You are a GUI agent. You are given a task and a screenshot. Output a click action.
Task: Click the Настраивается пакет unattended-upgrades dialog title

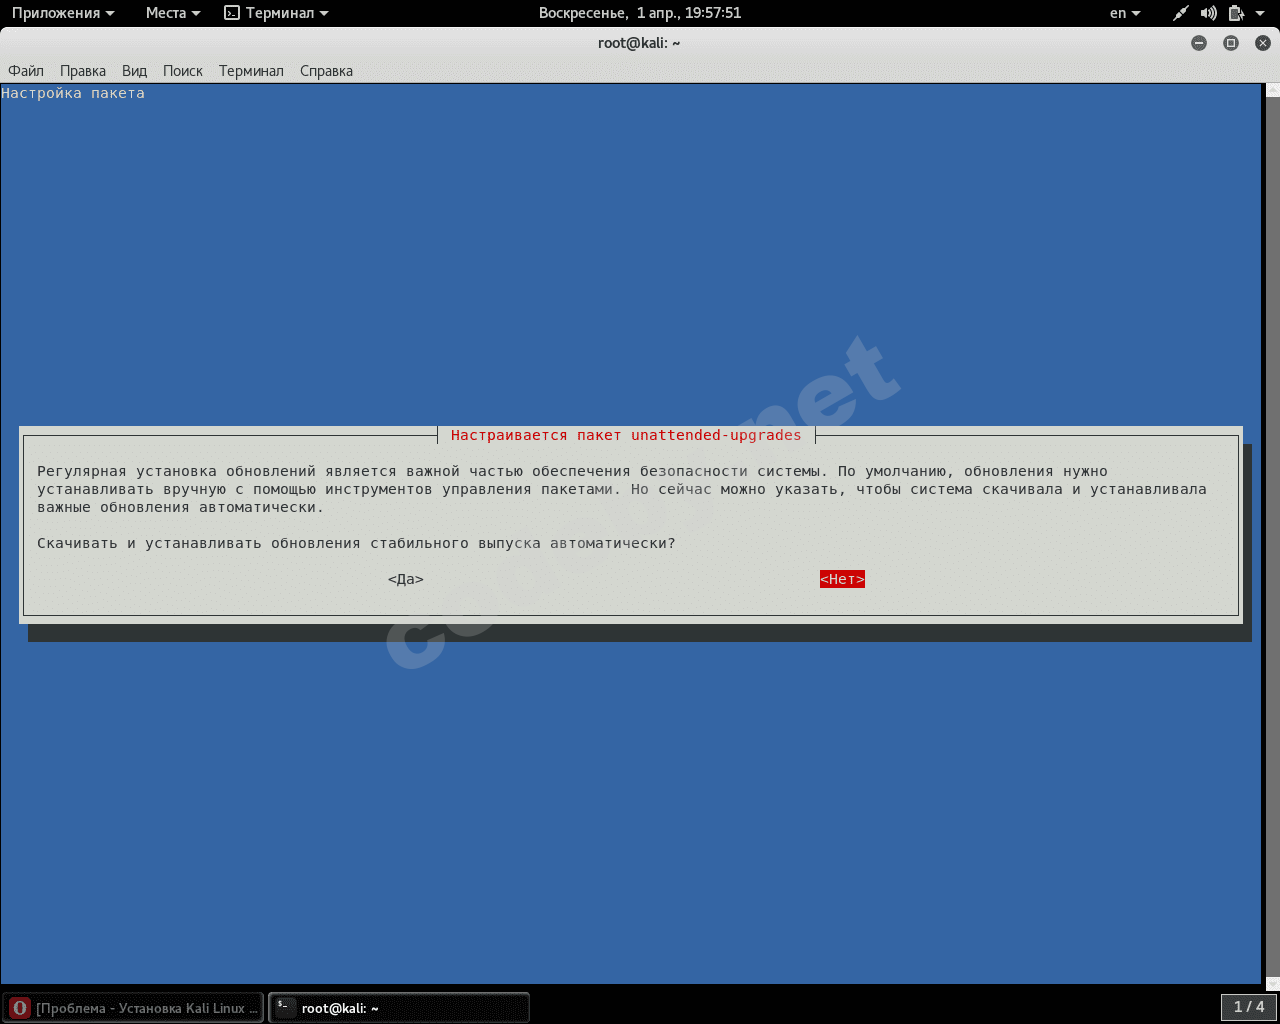[x=626, y=435]
